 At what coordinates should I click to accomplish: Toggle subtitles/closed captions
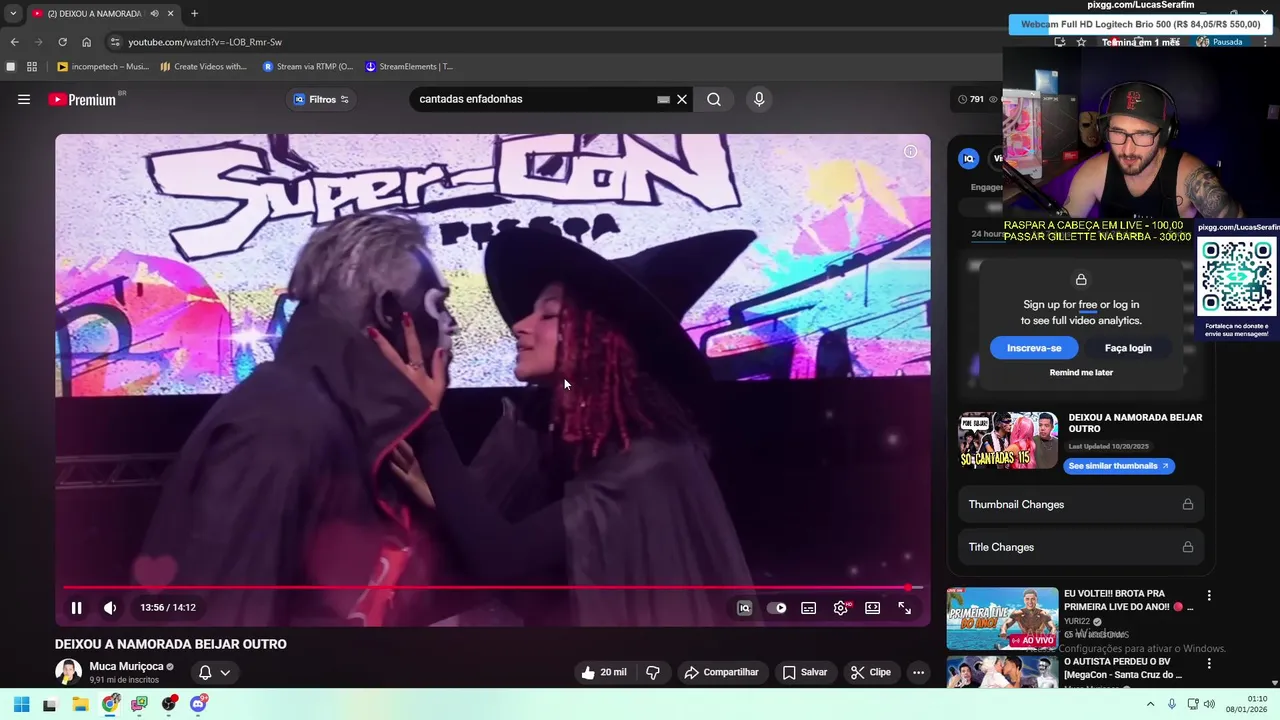tap(808, 607)
